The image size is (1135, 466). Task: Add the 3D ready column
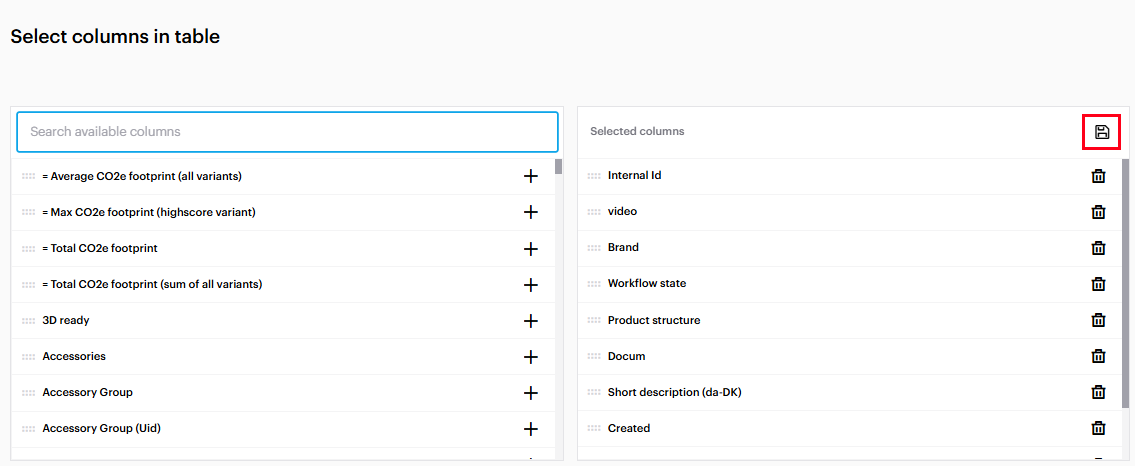click(530, 321)
